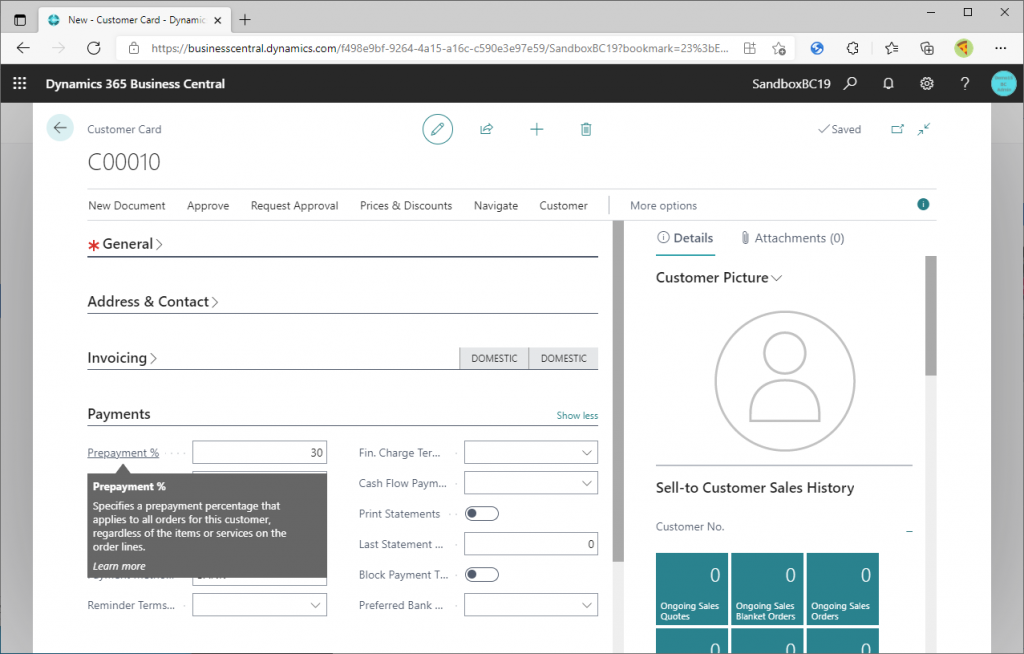
Task: Click the Customer No. dash value
Action: pos(909,531)
